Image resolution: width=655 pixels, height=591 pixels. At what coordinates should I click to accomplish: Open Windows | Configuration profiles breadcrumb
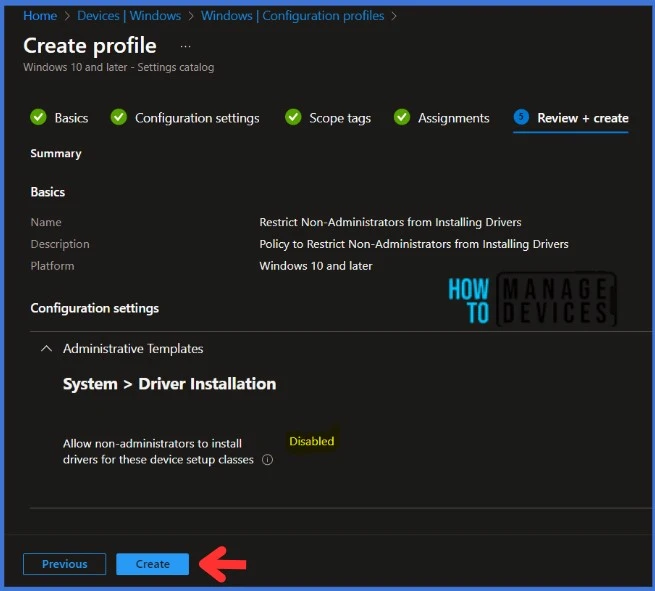click(x=292, y=15)
